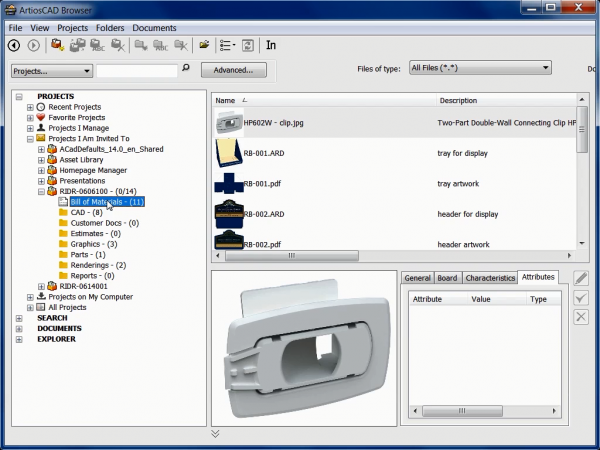Click the Advanced... button
This screenshot has width=600, height=450.
pyautogui.click(x=233, y=71)
